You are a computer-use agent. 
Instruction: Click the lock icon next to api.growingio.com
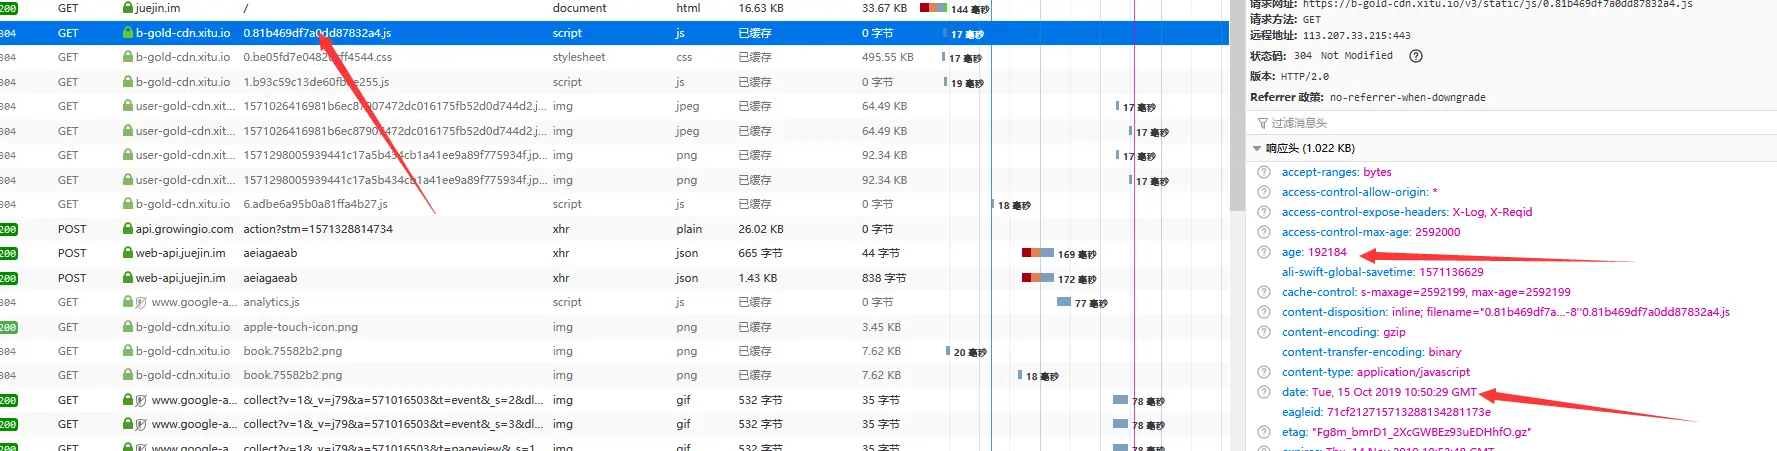click(128, 229)
